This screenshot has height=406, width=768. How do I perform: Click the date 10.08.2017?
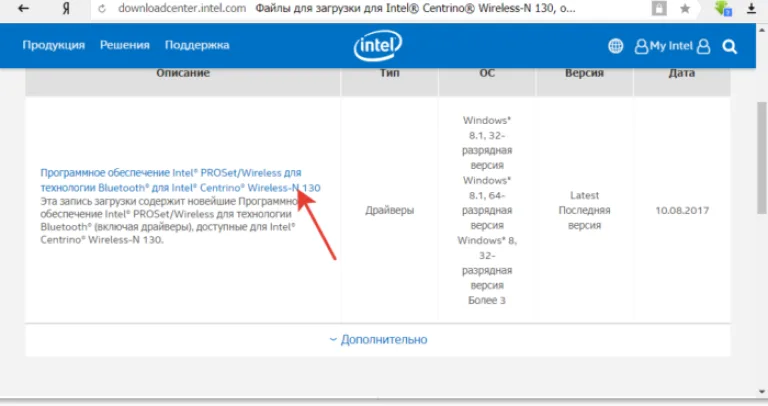click(x=682, y=210)
